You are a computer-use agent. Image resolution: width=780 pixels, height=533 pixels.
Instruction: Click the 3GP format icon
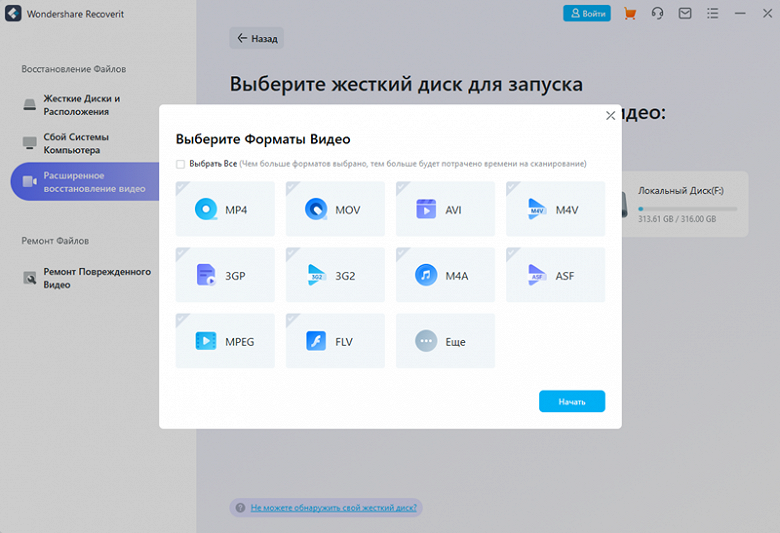pyautogui.click(x=206, y=275)
